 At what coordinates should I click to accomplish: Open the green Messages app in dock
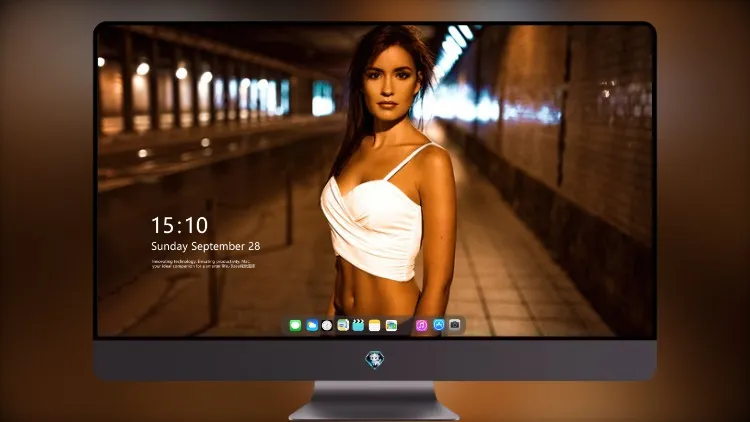point(295,326)
